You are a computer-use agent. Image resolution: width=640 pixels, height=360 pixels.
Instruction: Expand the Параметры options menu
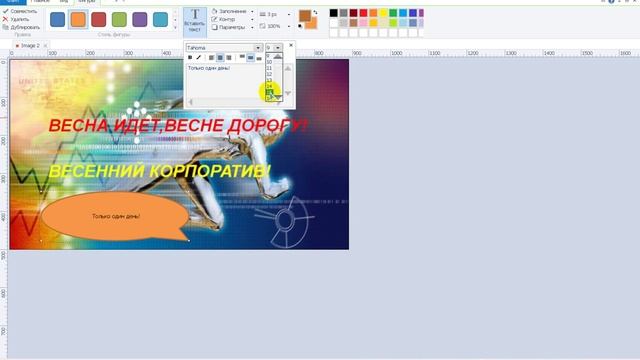tap(252, 27)
